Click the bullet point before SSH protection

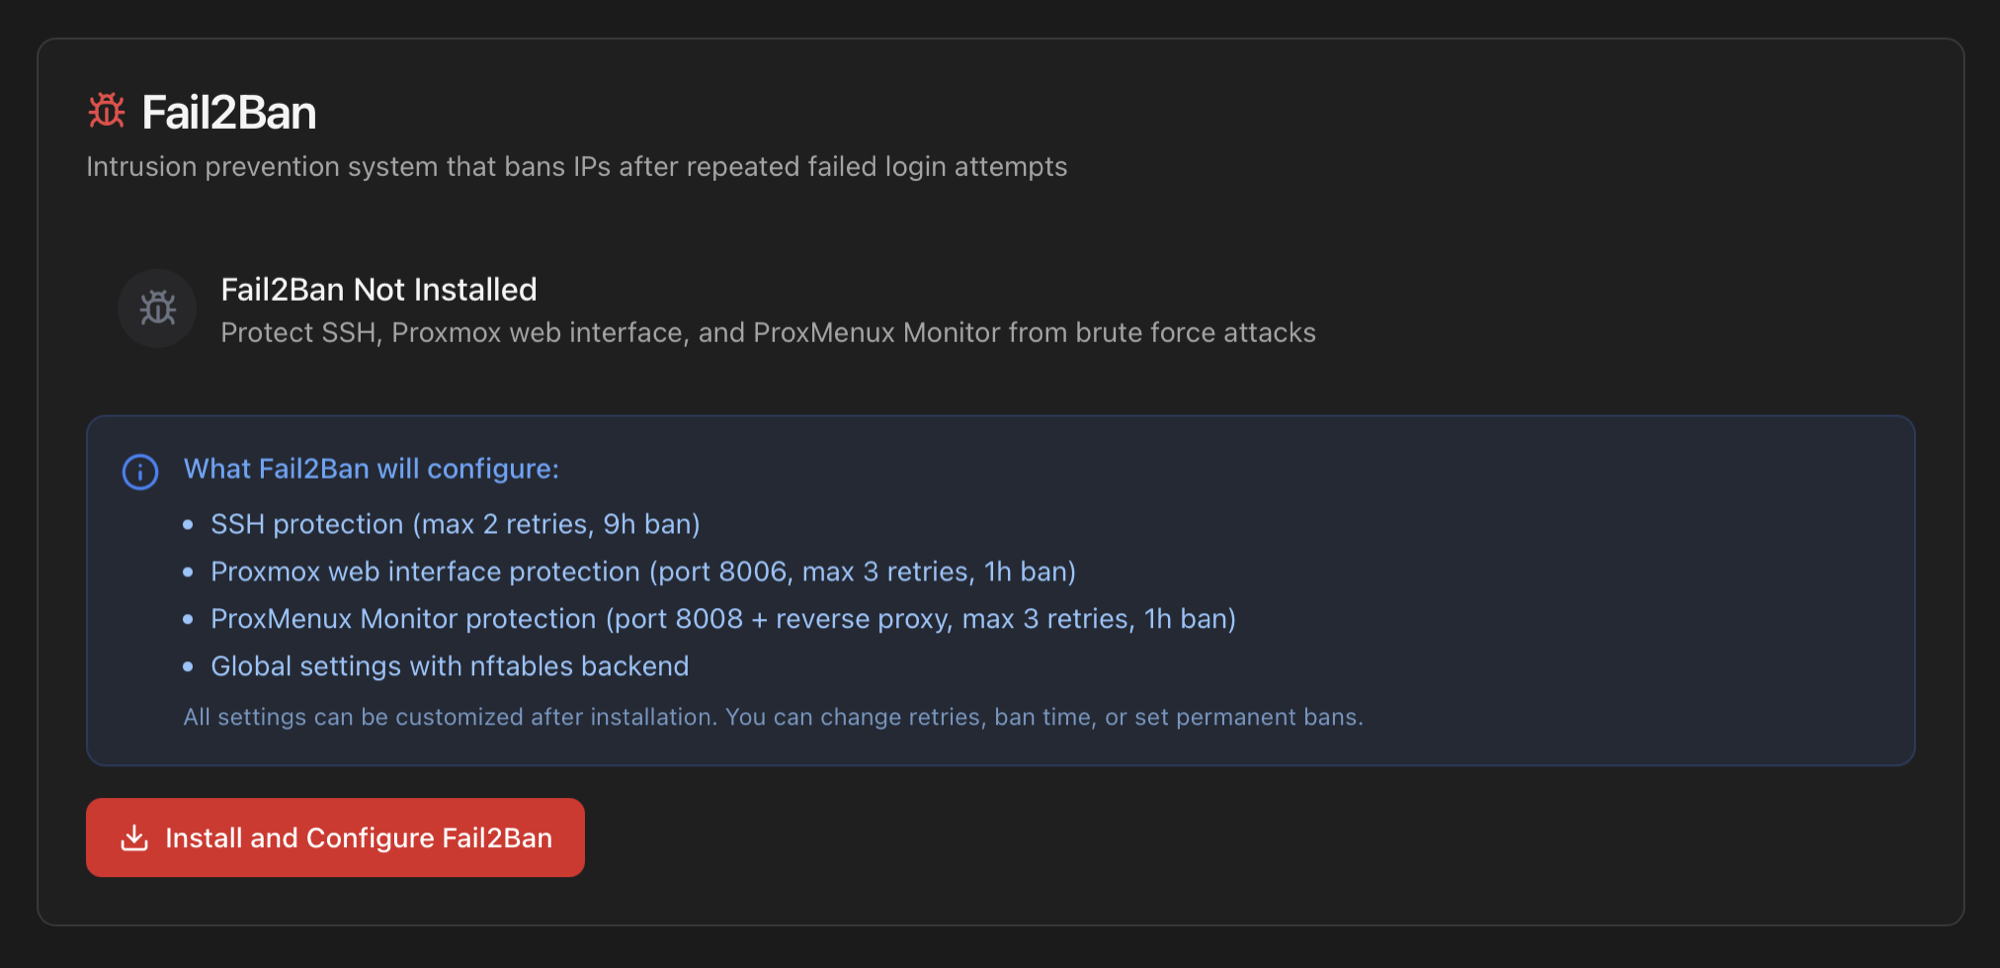(x=188, y=525)
